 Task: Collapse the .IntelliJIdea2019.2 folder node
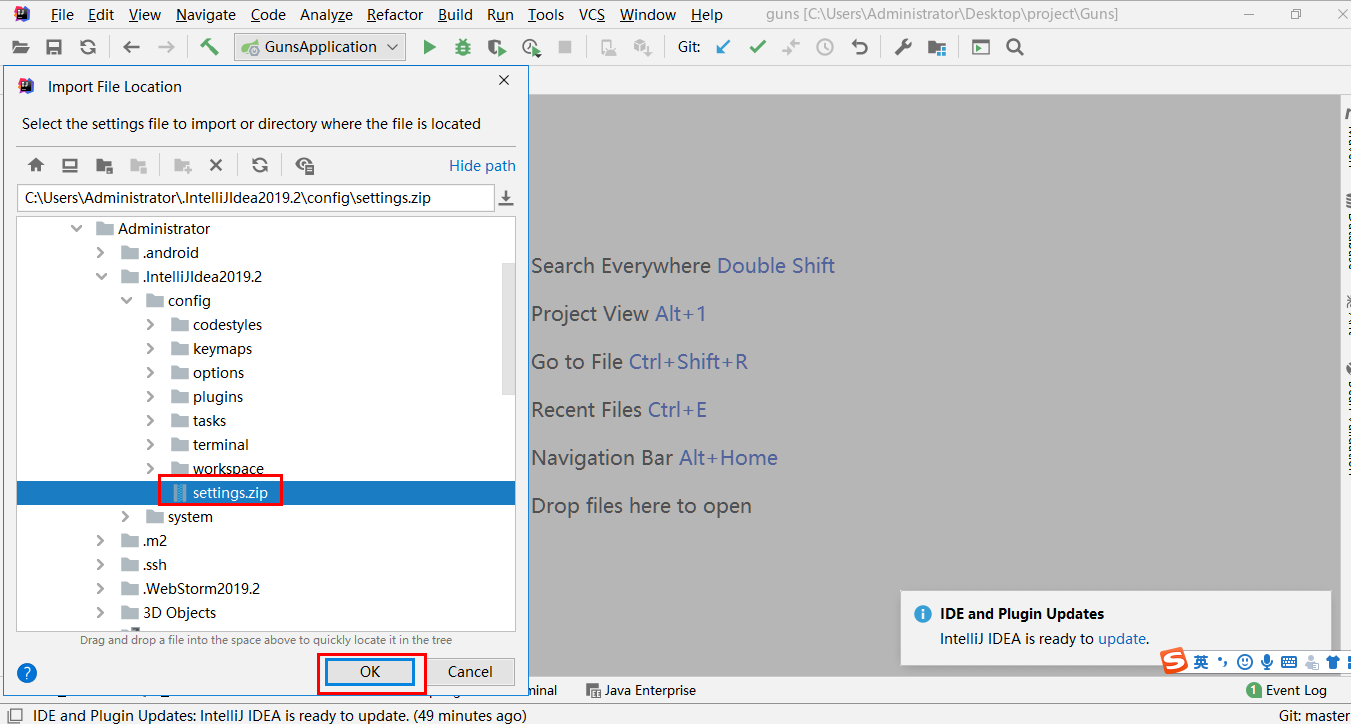pos(100,277)
